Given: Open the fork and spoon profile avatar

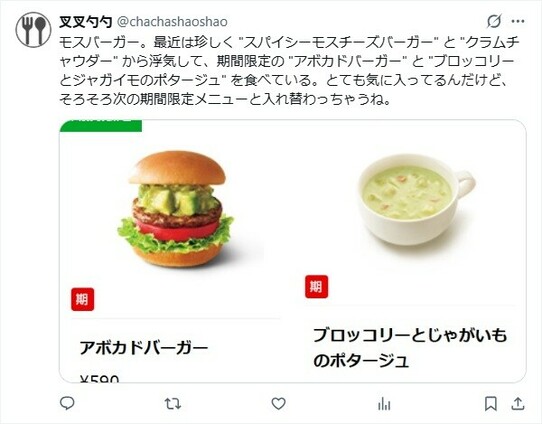Looking at the screenshot, I should 33,29.
